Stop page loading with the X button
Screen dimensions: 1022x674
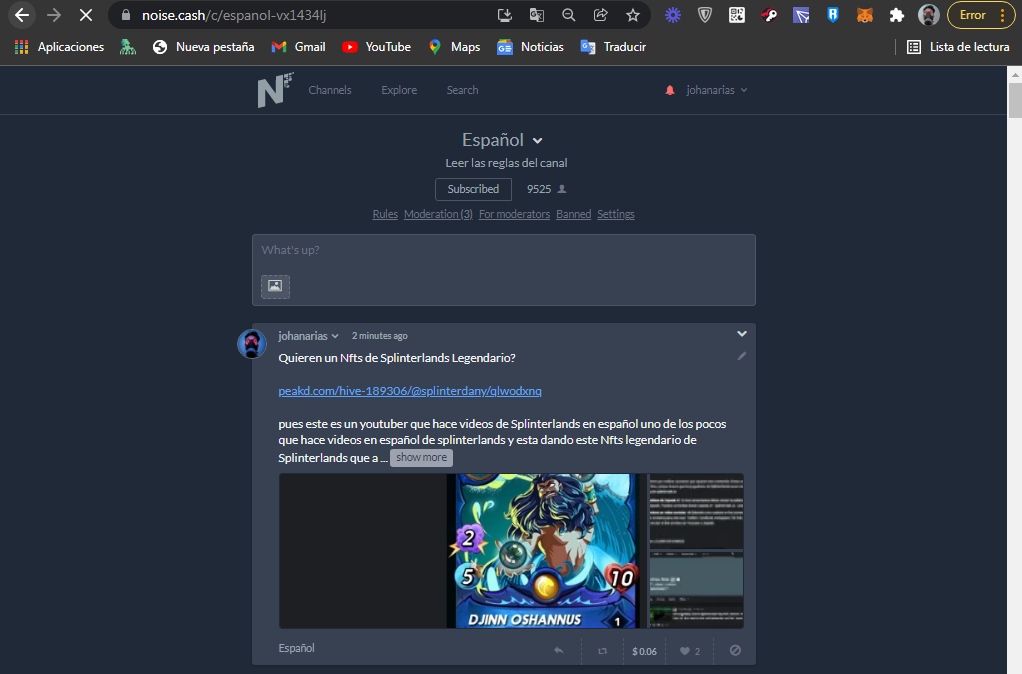pyautogui.click(x=85, y=15)
